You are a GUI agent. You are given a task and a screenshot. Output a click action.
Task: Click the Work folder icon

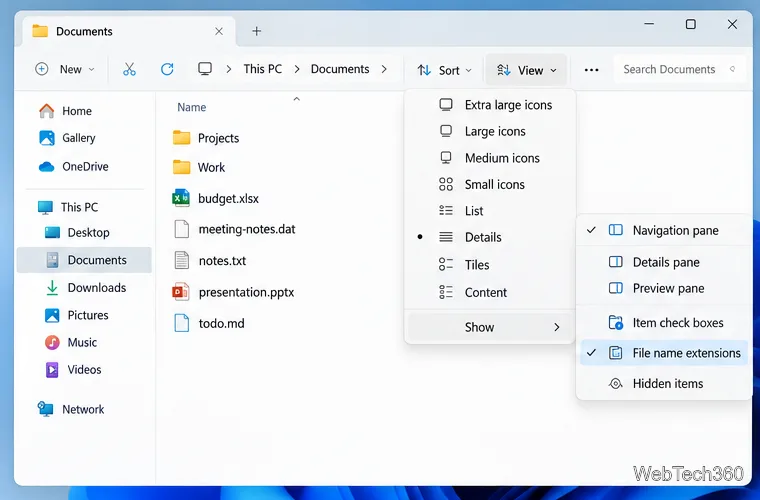coord(181,167)
